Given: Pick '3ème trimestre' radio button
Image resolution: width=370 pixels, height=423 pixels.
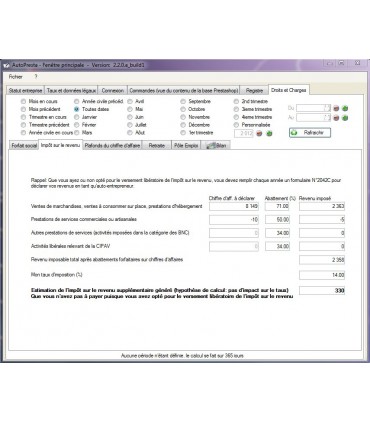Looking at the screenshot, I should tap(236, 109).
